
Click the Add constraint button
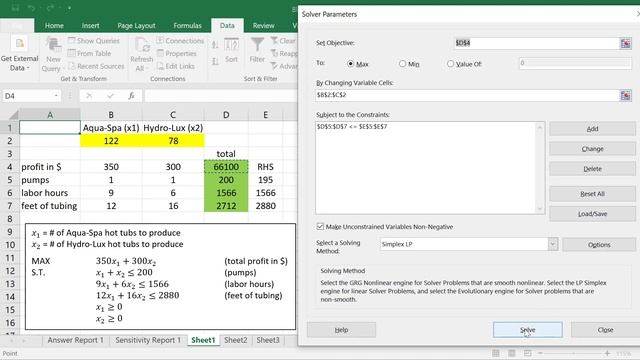click(x=592, y=129)
